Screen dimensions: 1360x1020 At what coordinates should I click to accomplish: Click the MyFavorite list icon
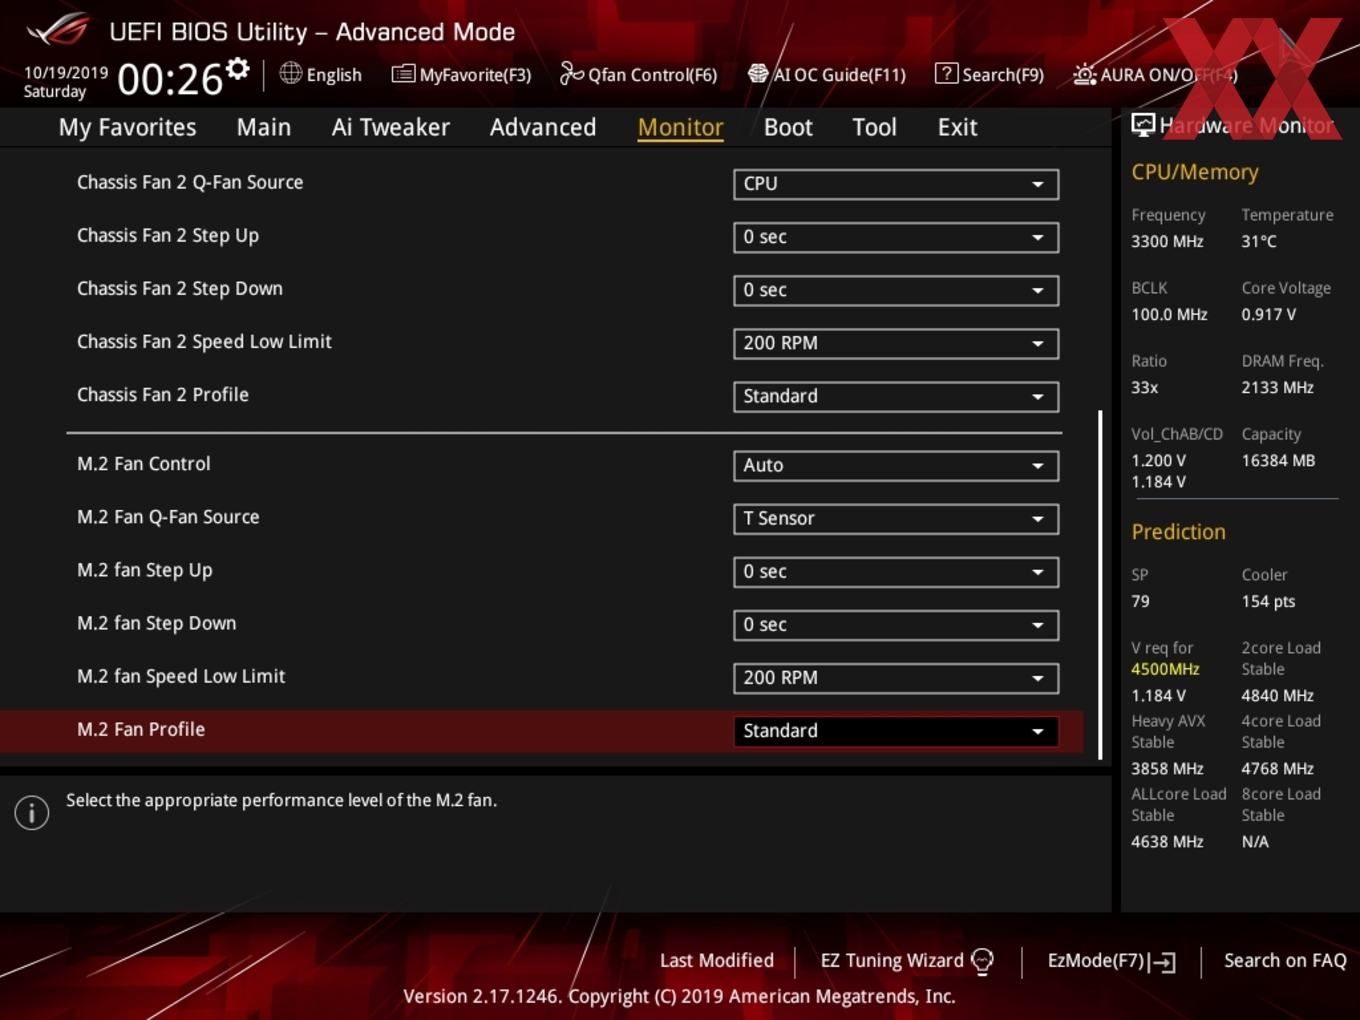click(x=403, y=74)
